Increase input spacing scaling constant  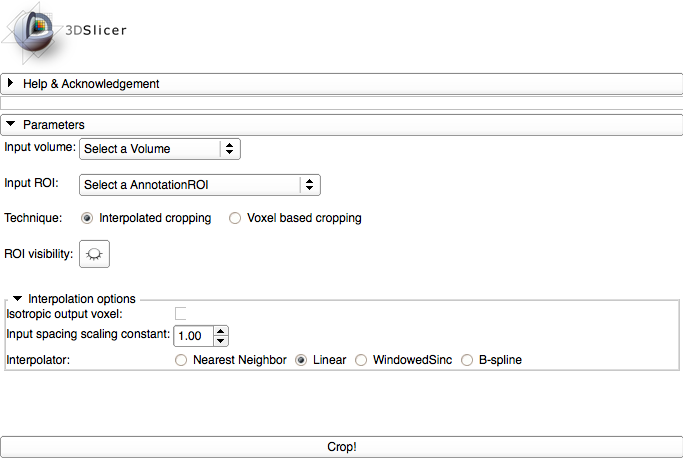tap(221, 331)
